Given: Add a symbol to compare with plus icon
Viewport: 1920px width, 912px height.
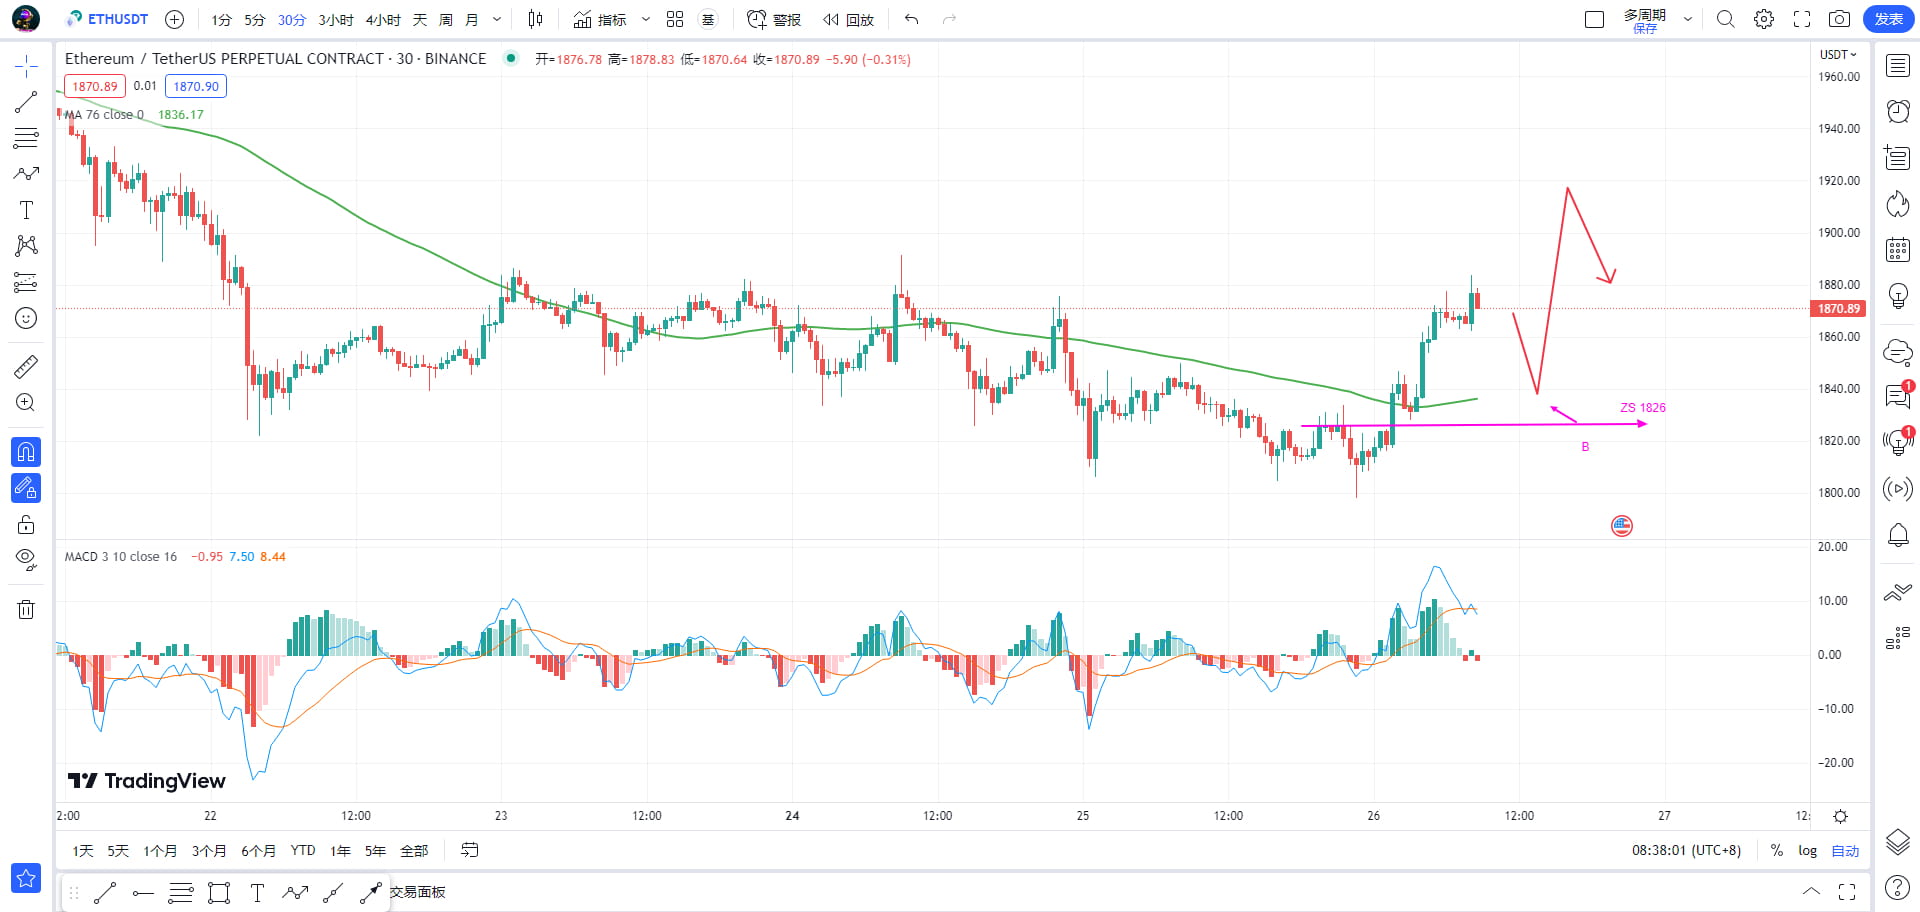Looking at the screenshot, I should 174,19.
